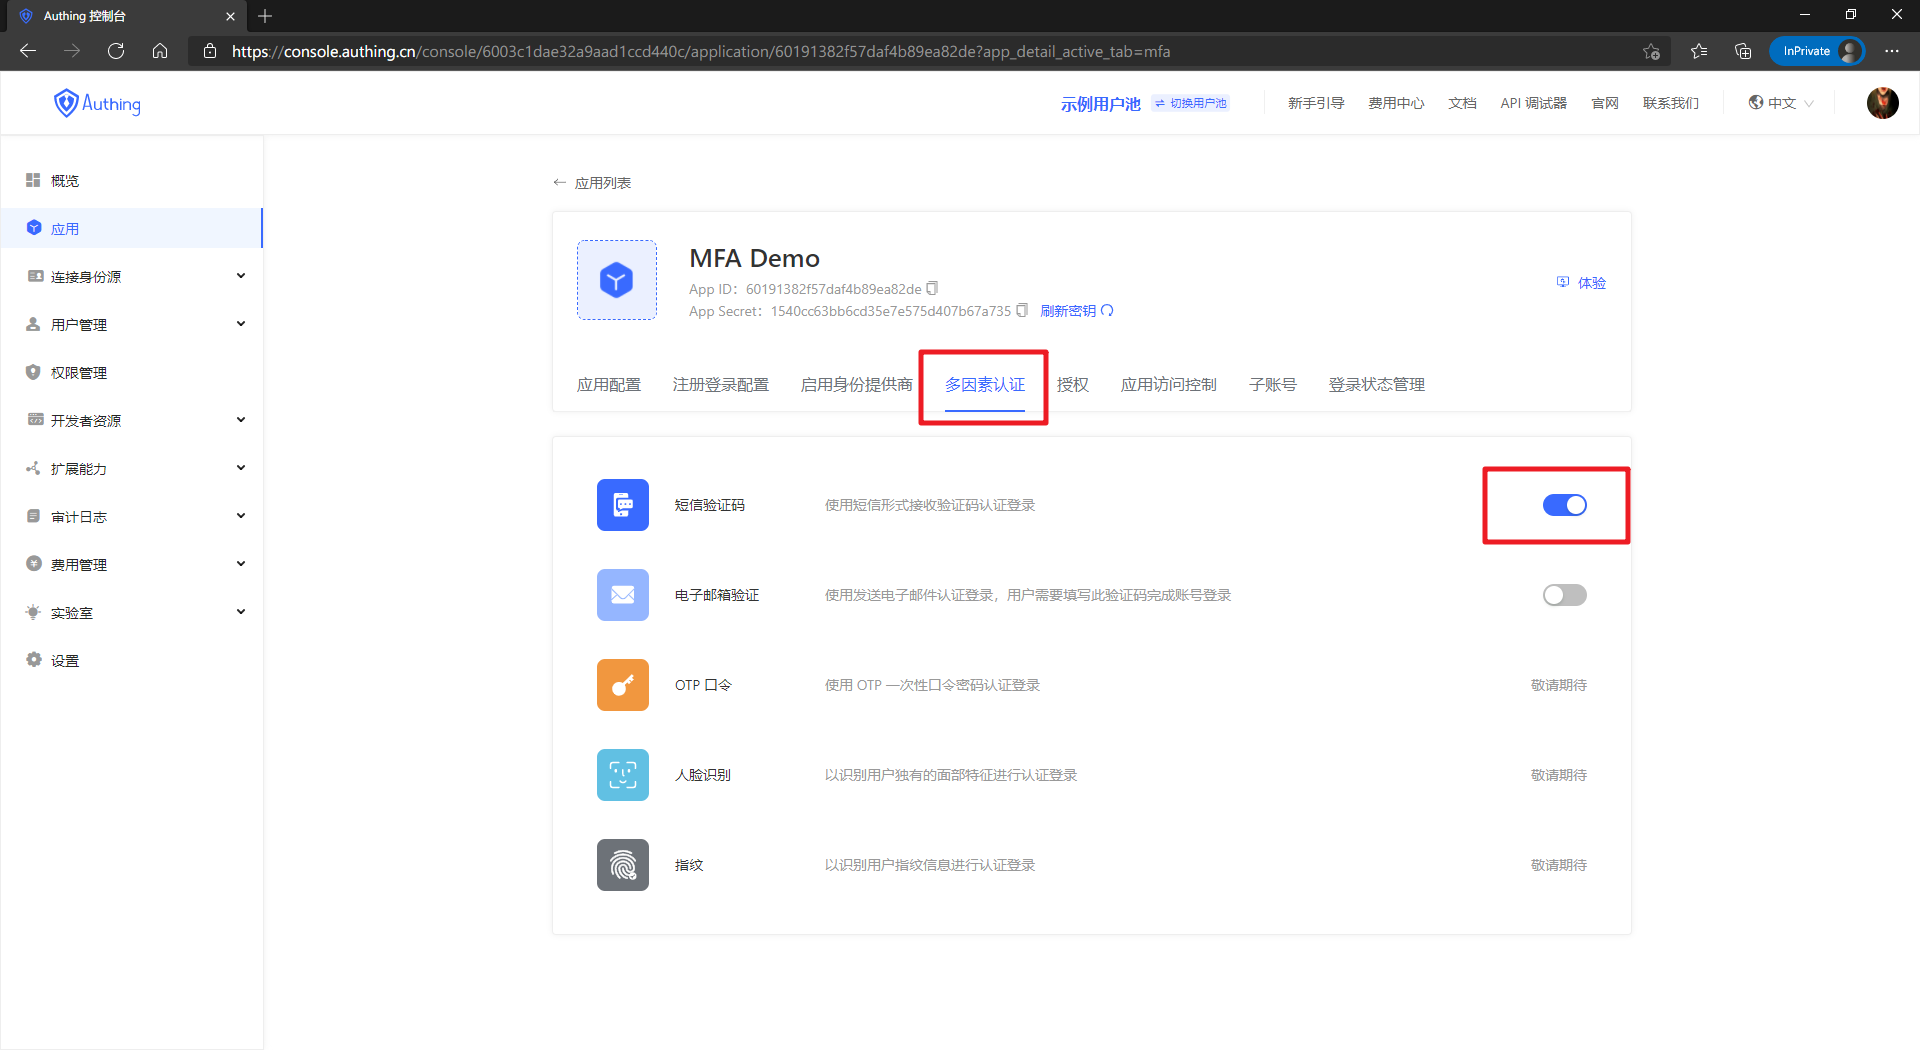Click the OTP 口令 label

click(703, 685)
